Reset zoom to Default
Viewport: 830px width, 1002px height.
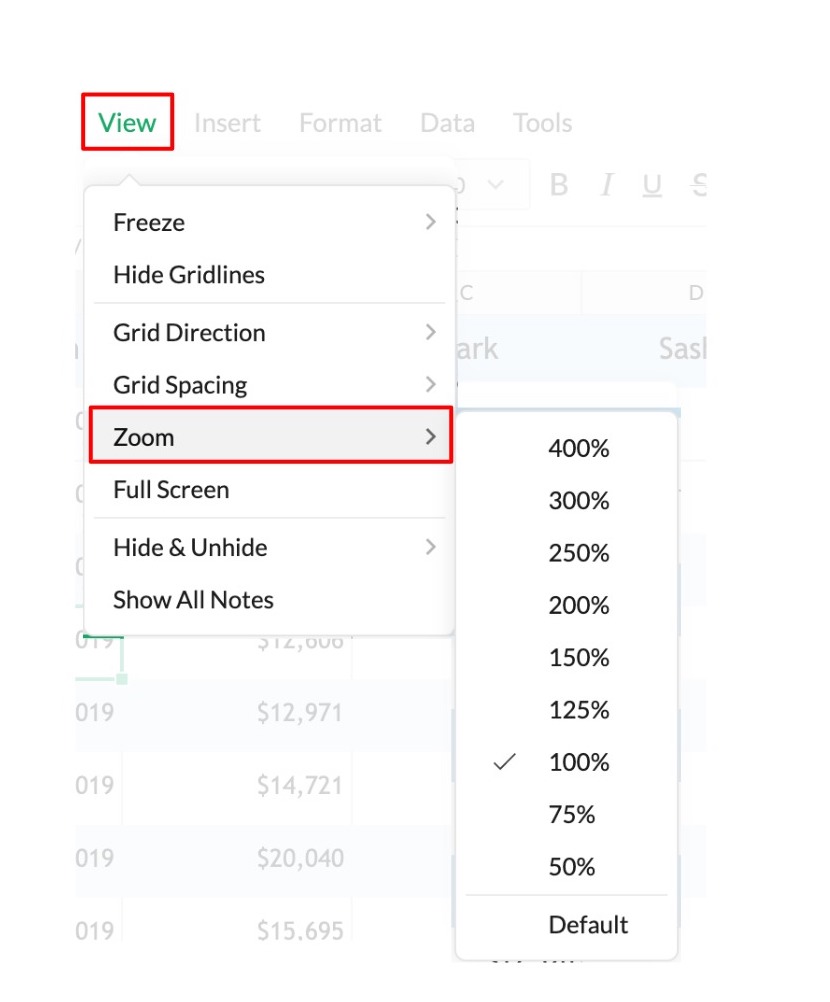(588, 925)
